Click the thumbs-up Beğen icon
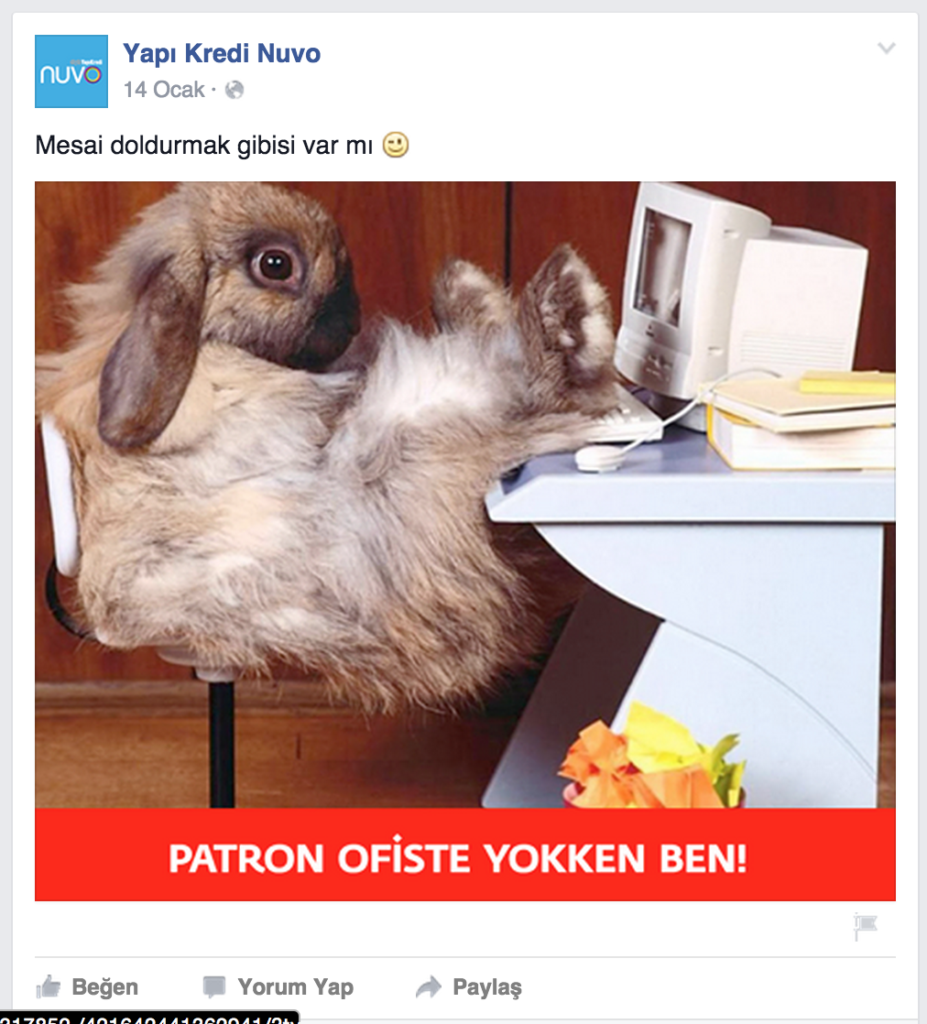This screenshot has width=927, height=1024. (x=48, y=986)
